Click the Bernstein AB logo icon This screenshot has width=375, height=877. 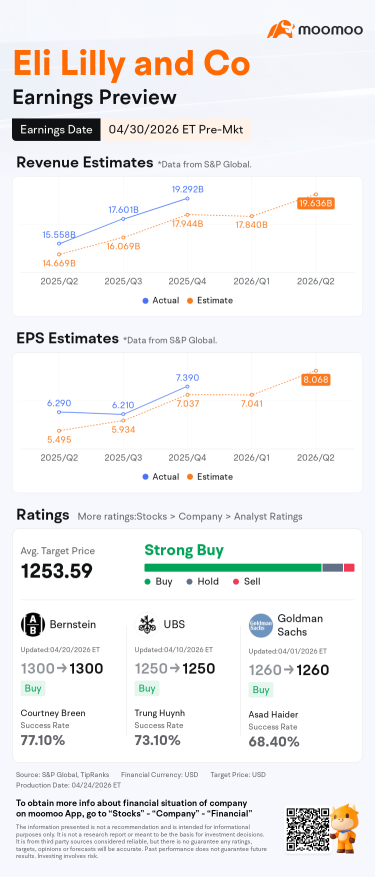point(31,624)
